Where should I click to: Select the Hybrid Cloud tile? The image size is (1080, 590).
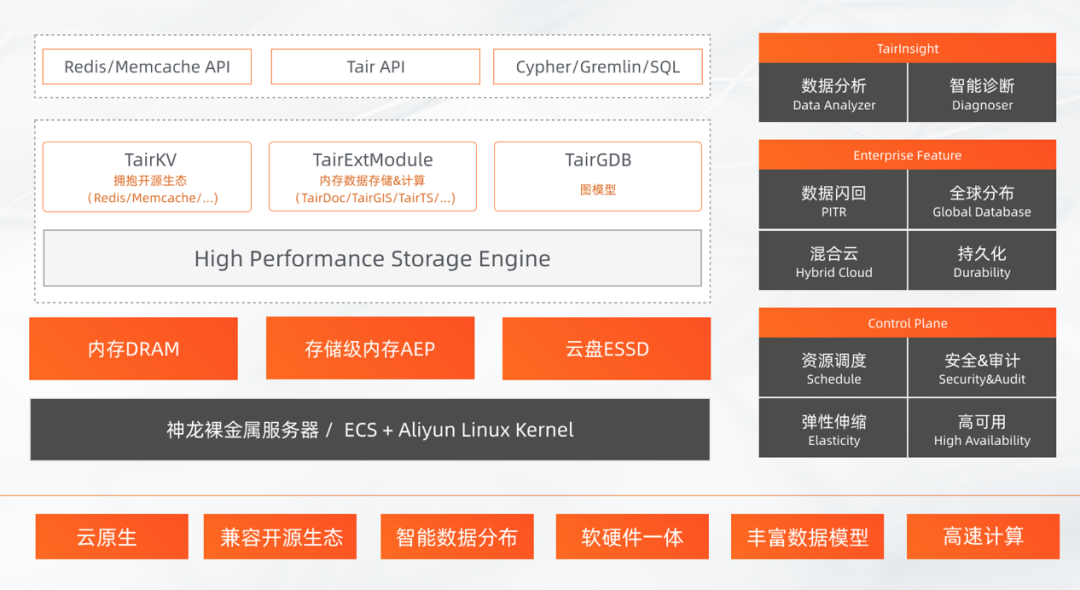pyautogui.click(x=833, y=261)
